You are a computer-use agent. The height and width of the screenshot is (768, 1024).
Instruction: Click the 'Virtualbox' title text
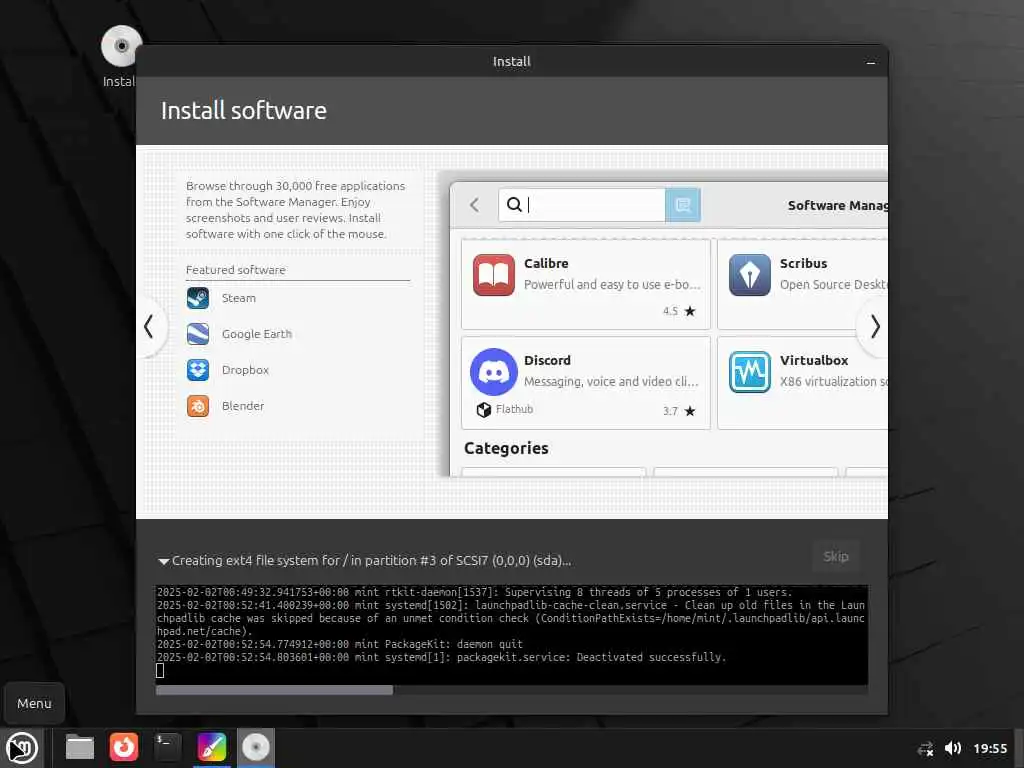click(x=814, y=360)
